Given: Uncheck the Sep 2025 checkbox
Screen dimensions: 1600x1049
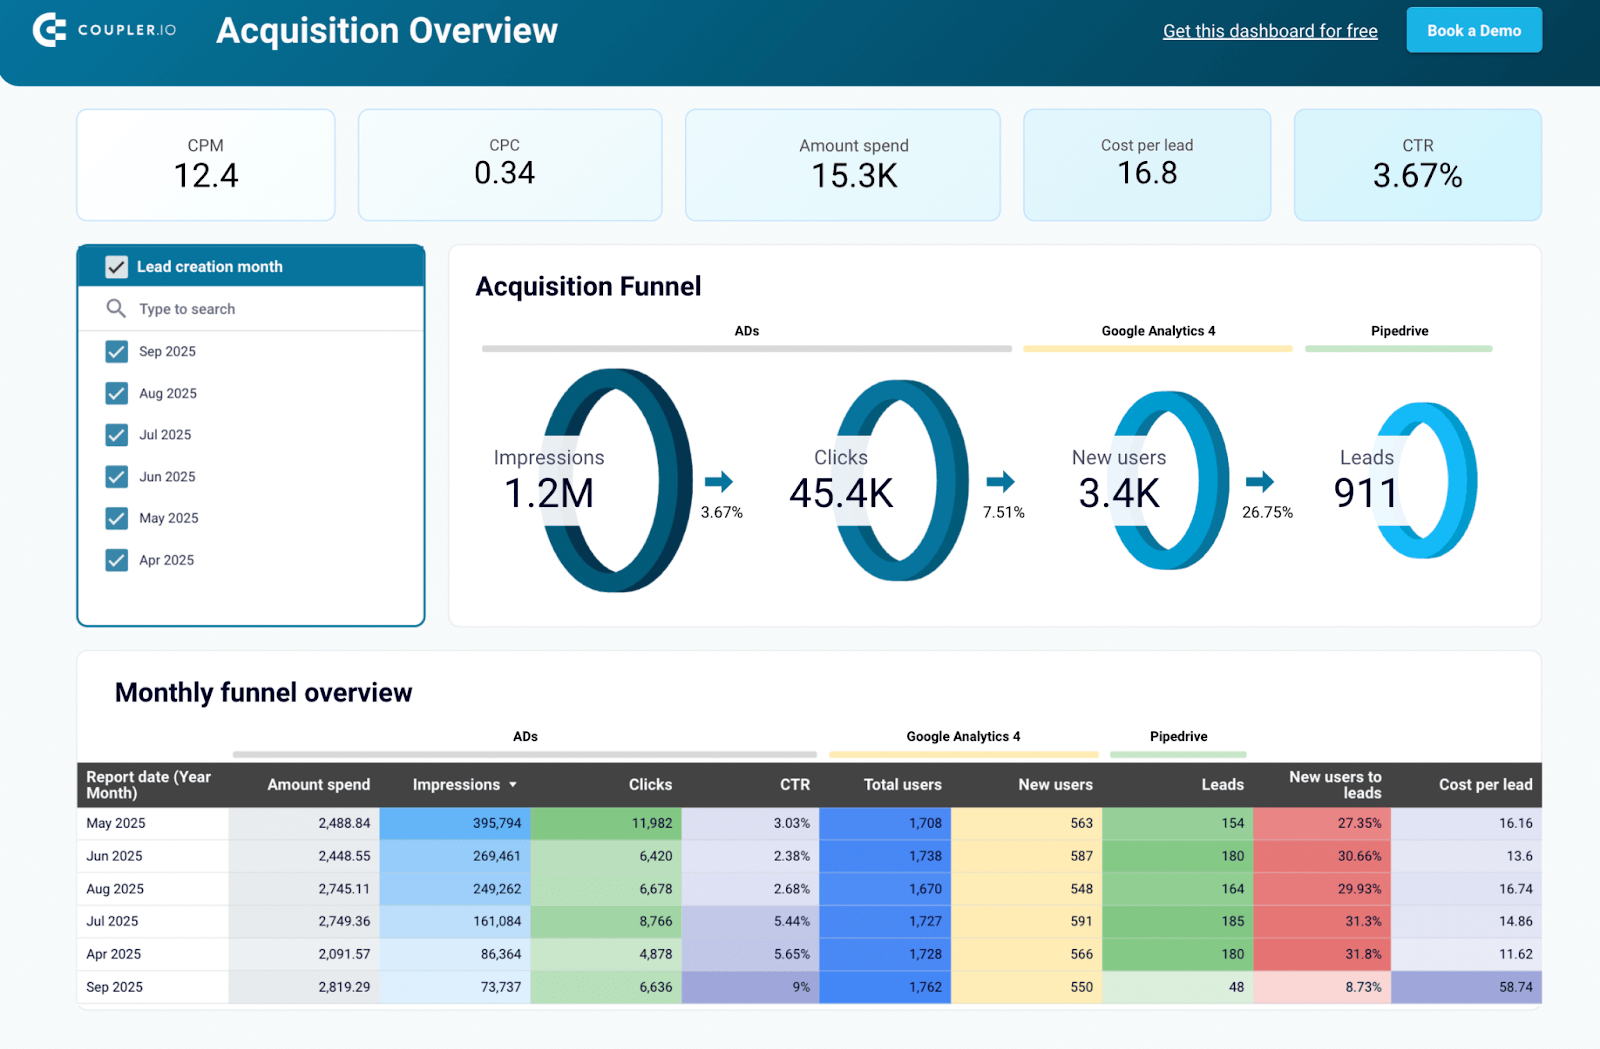Looking at the screenshot, I should click(x=117, y=352).
